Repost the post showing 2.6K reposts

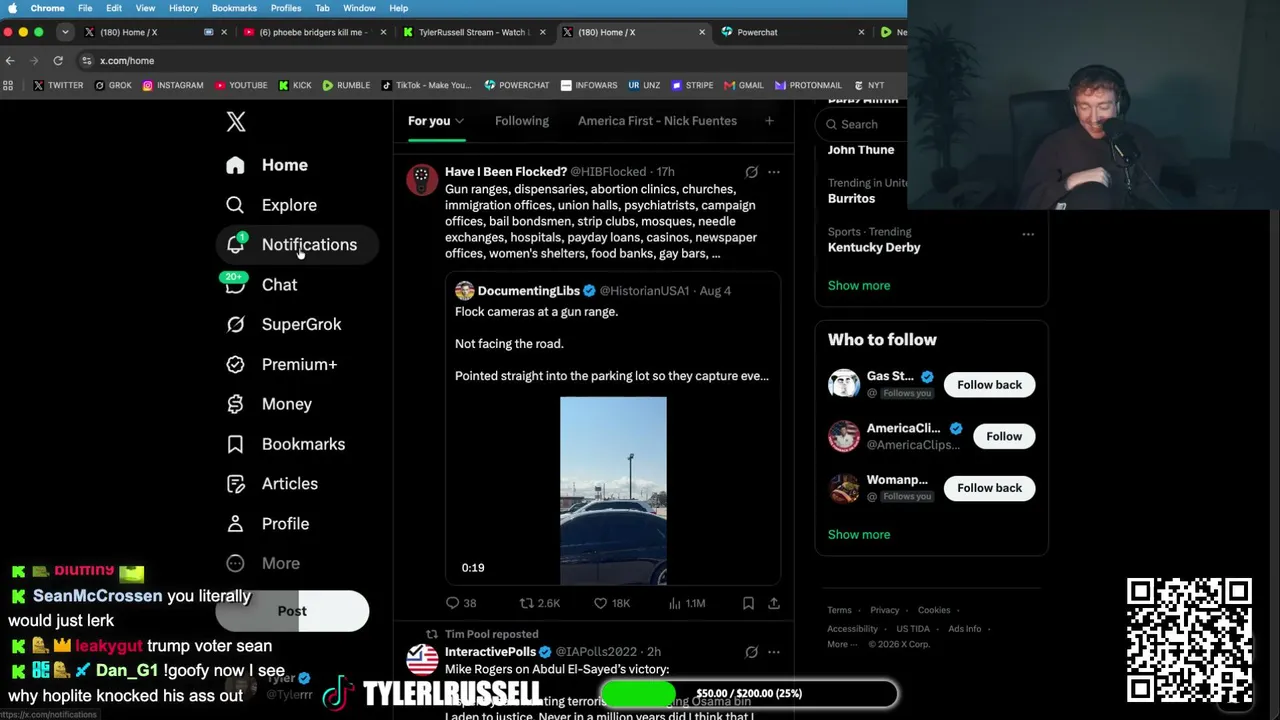click(x=540, y=603)
